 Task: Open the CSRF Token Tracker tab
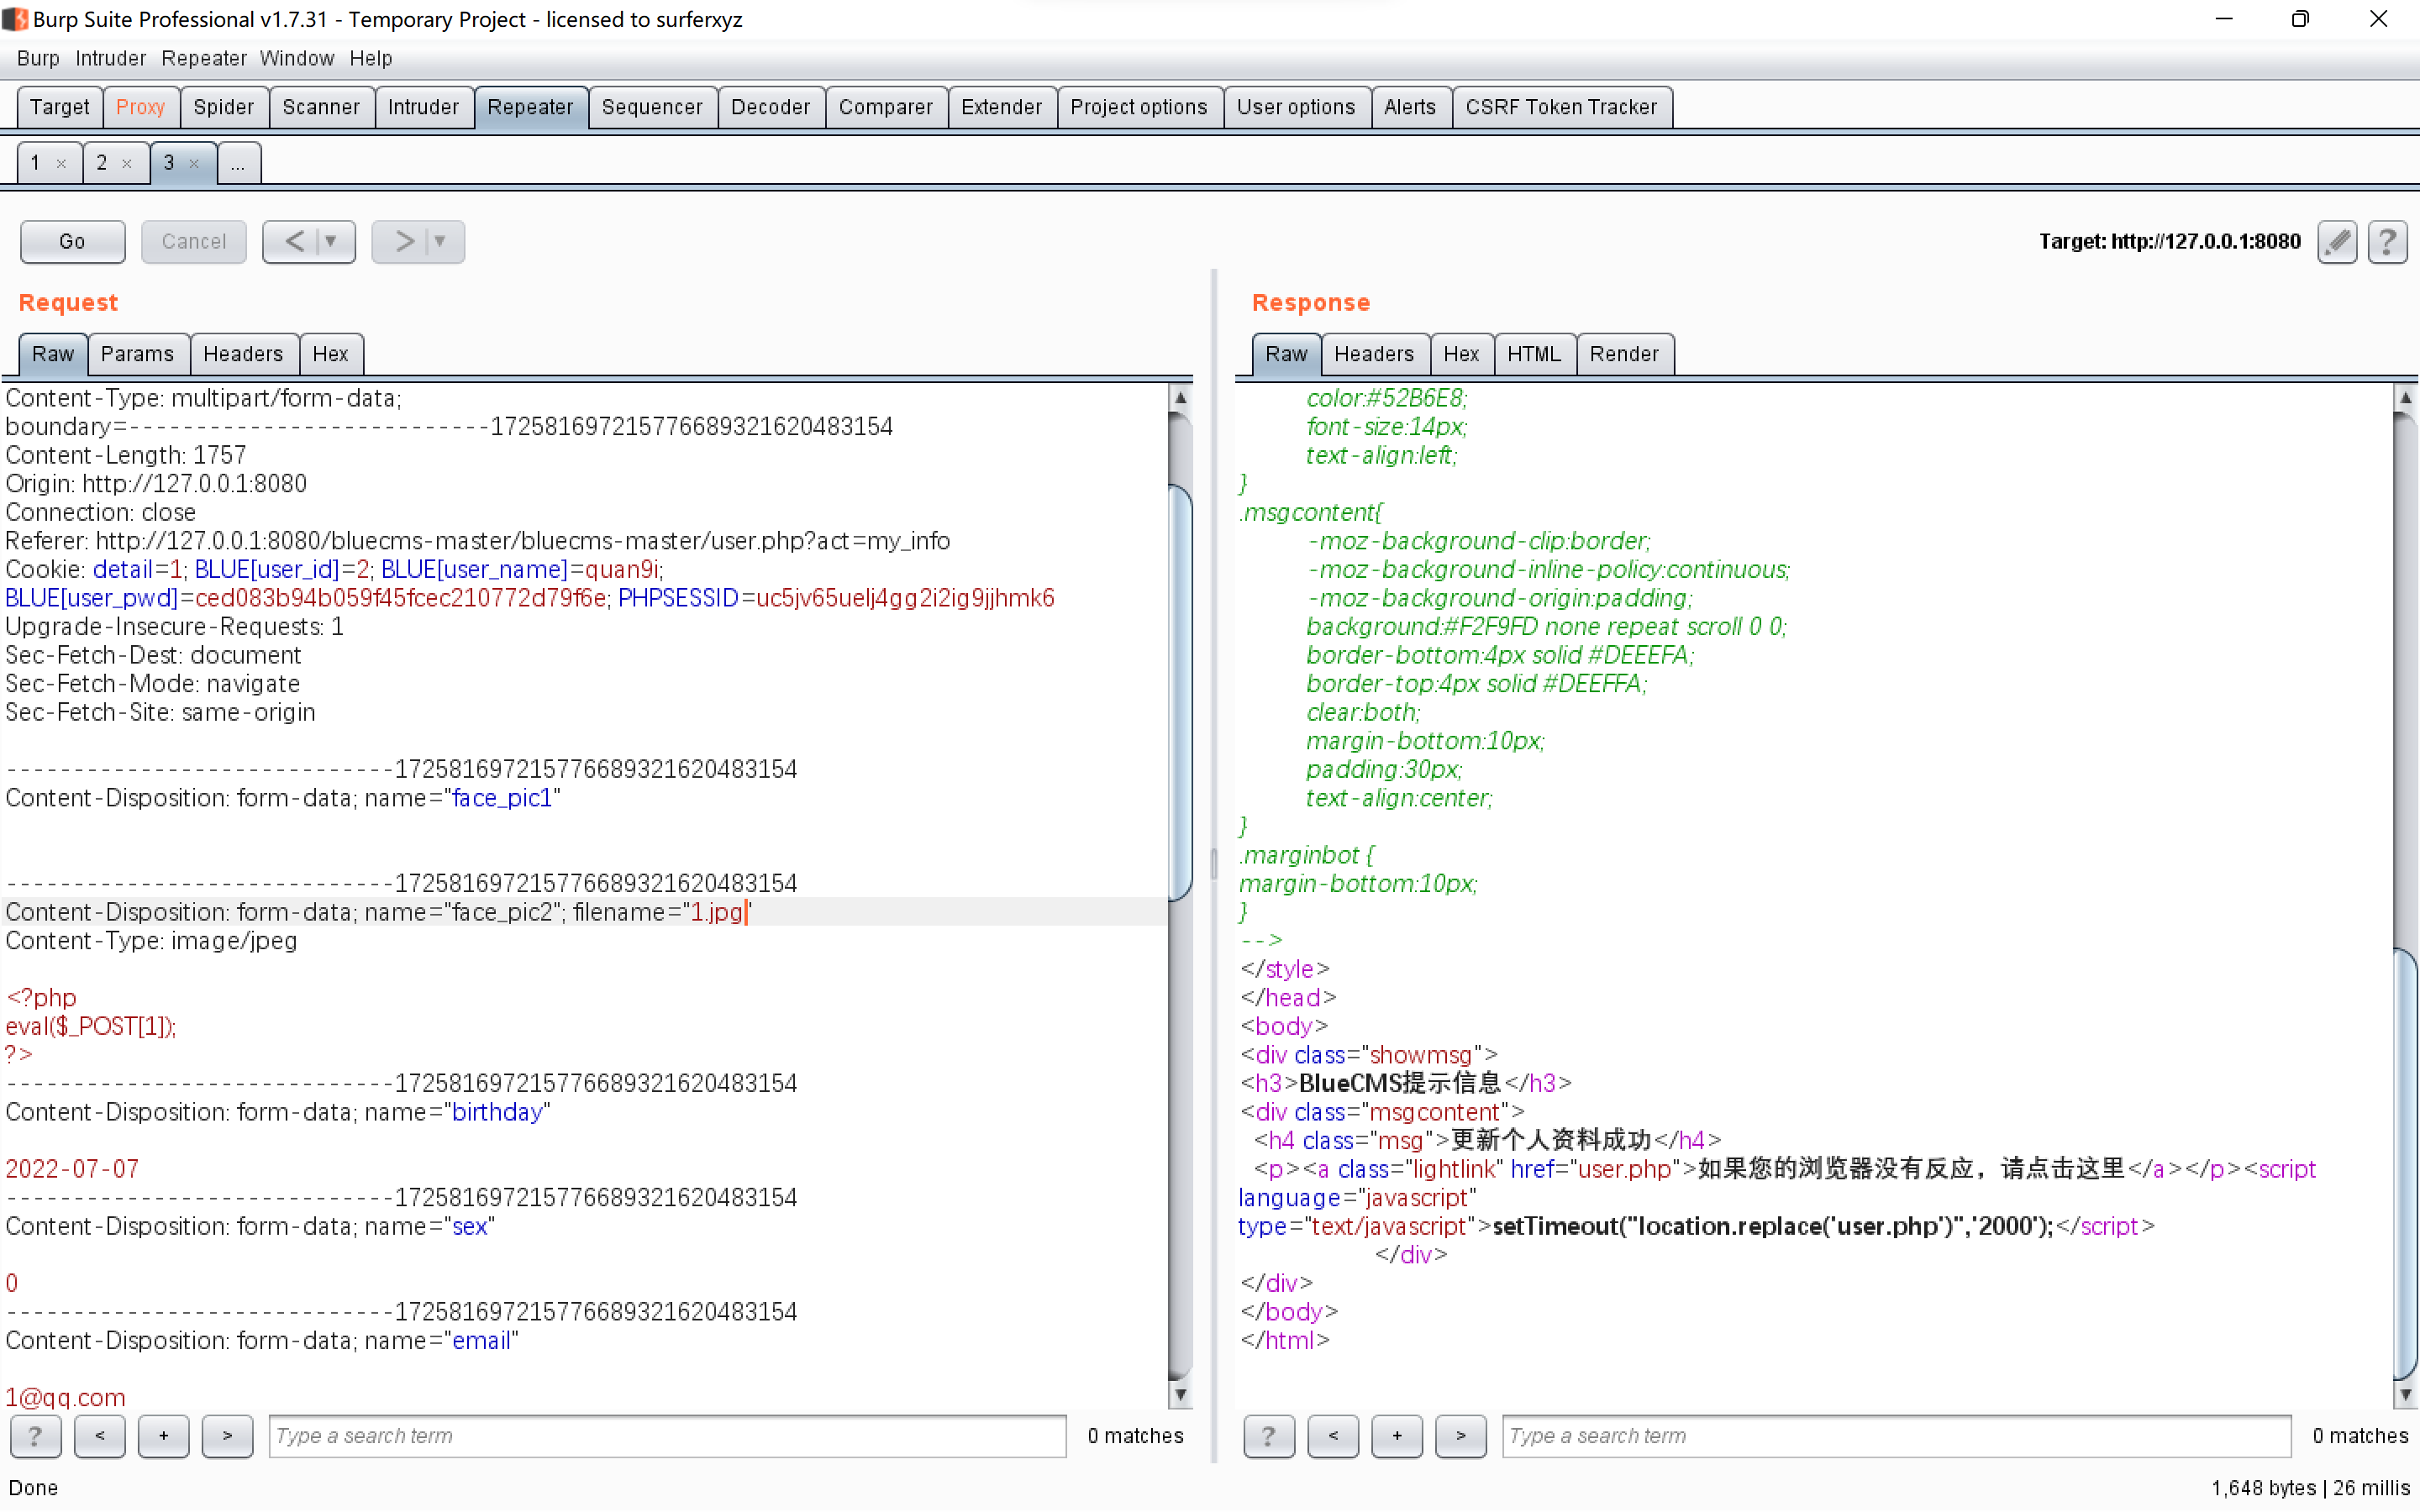pyautogui.click(x=1562, y=107)
